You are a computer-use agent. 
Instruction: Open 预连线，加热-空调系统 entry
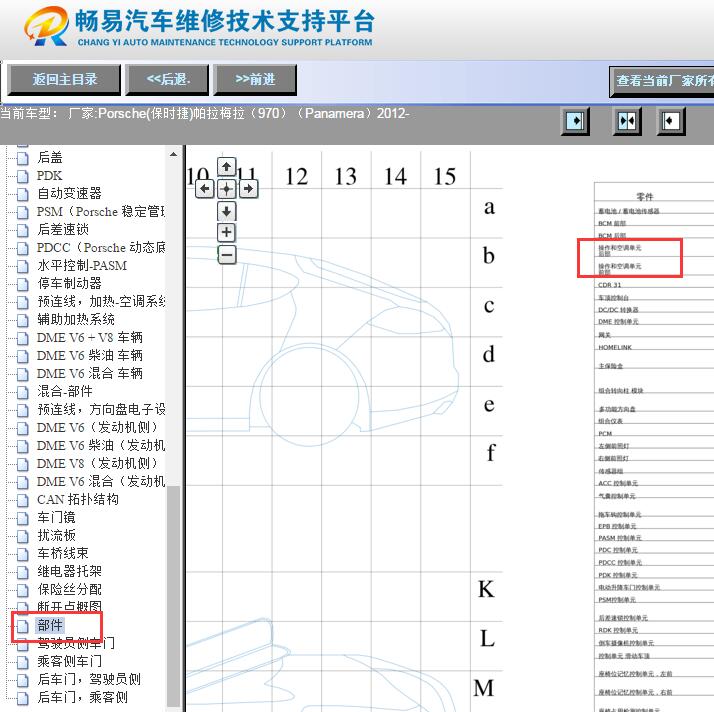click(x=101, y=301)
